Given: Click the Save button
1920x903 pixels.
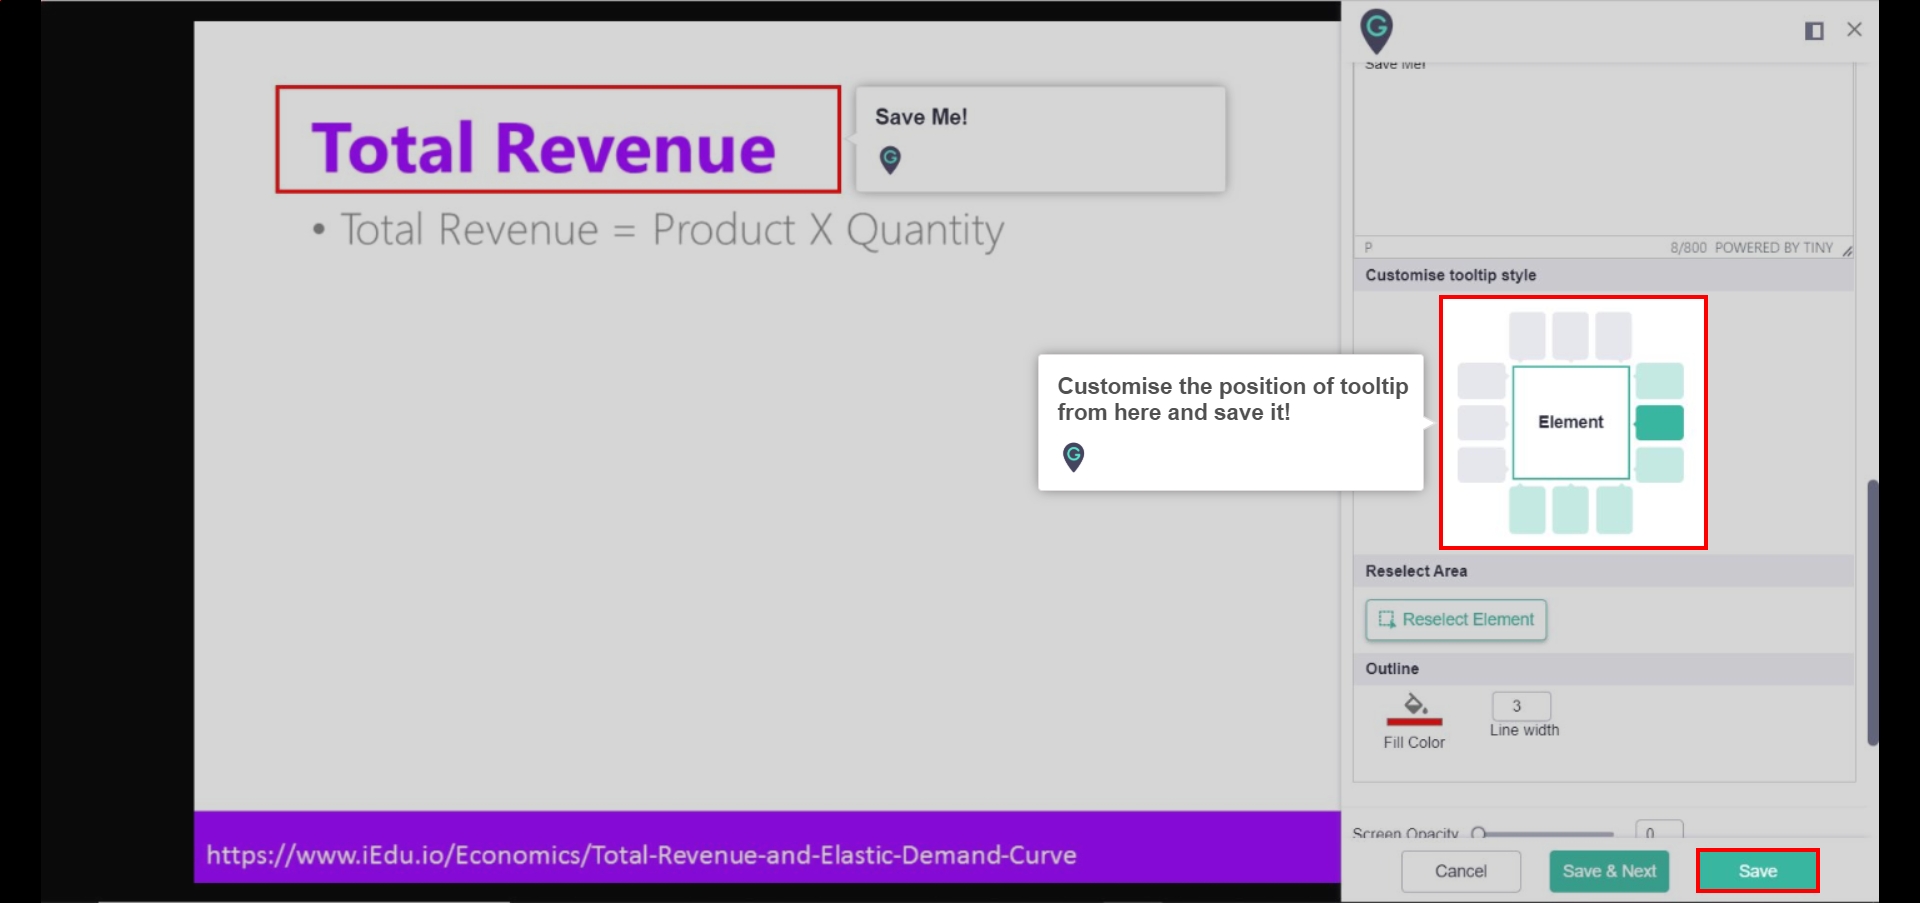Looking at the screenshot, I should point(1757,871).
